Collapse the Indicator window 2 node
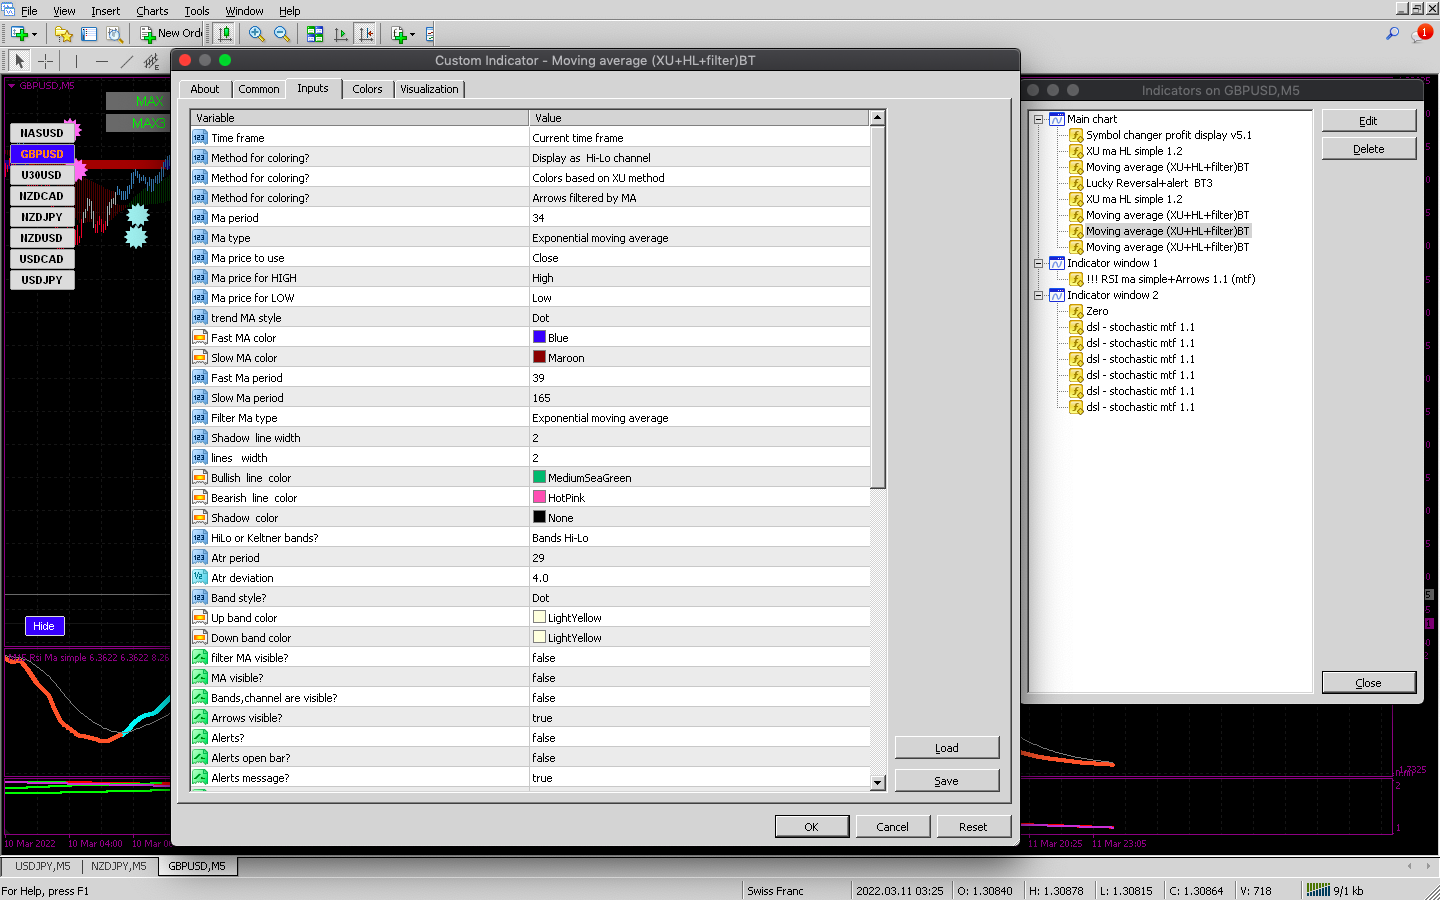 [x=1039, y=295]
